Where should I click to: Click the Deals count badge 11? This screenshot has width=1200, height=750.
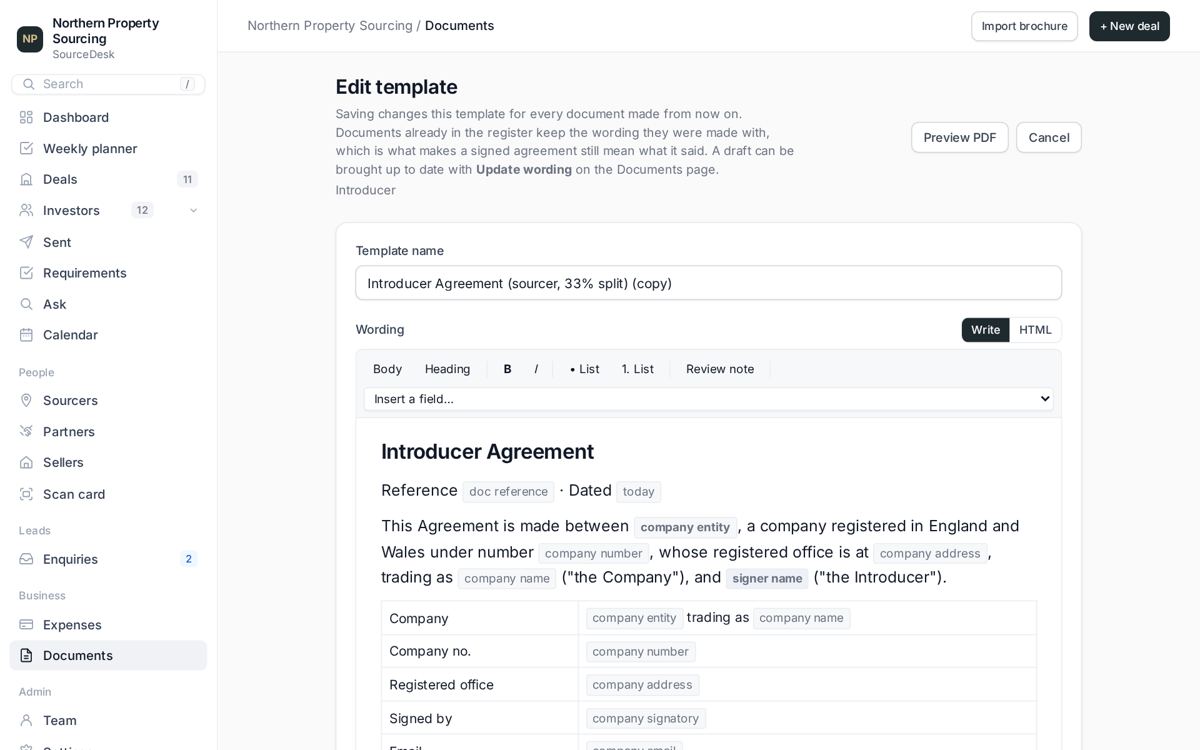click(x=187, y=179)
